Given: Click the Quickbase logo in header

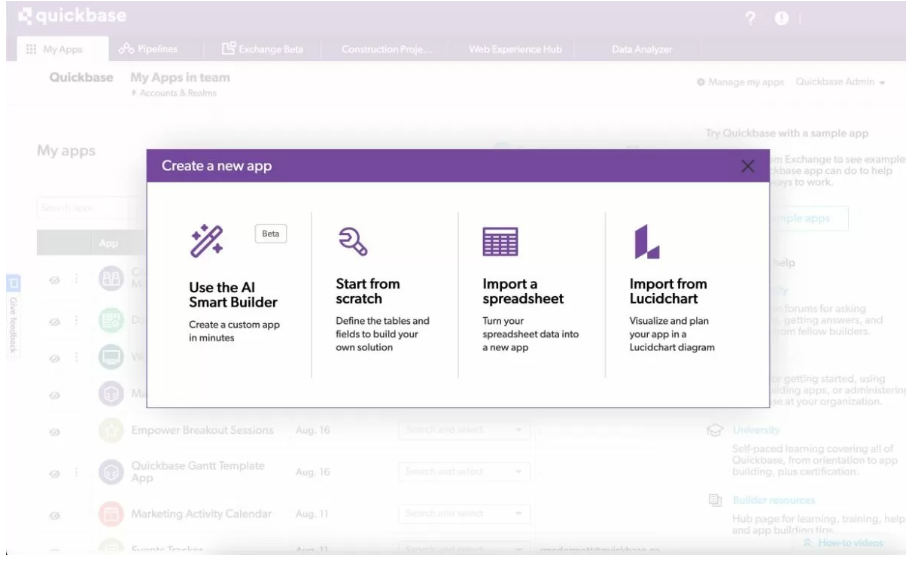Looking at the screenshot, I should 72,16.
